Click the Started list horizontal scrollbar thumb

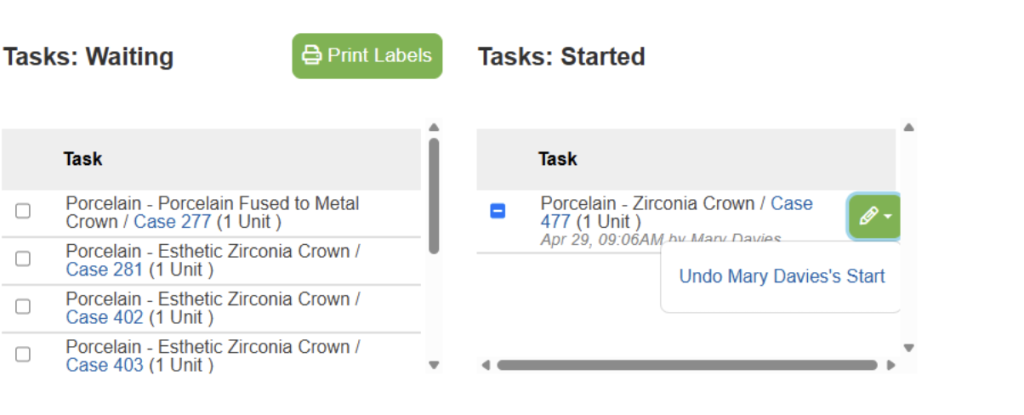click(x=686, y=365)
